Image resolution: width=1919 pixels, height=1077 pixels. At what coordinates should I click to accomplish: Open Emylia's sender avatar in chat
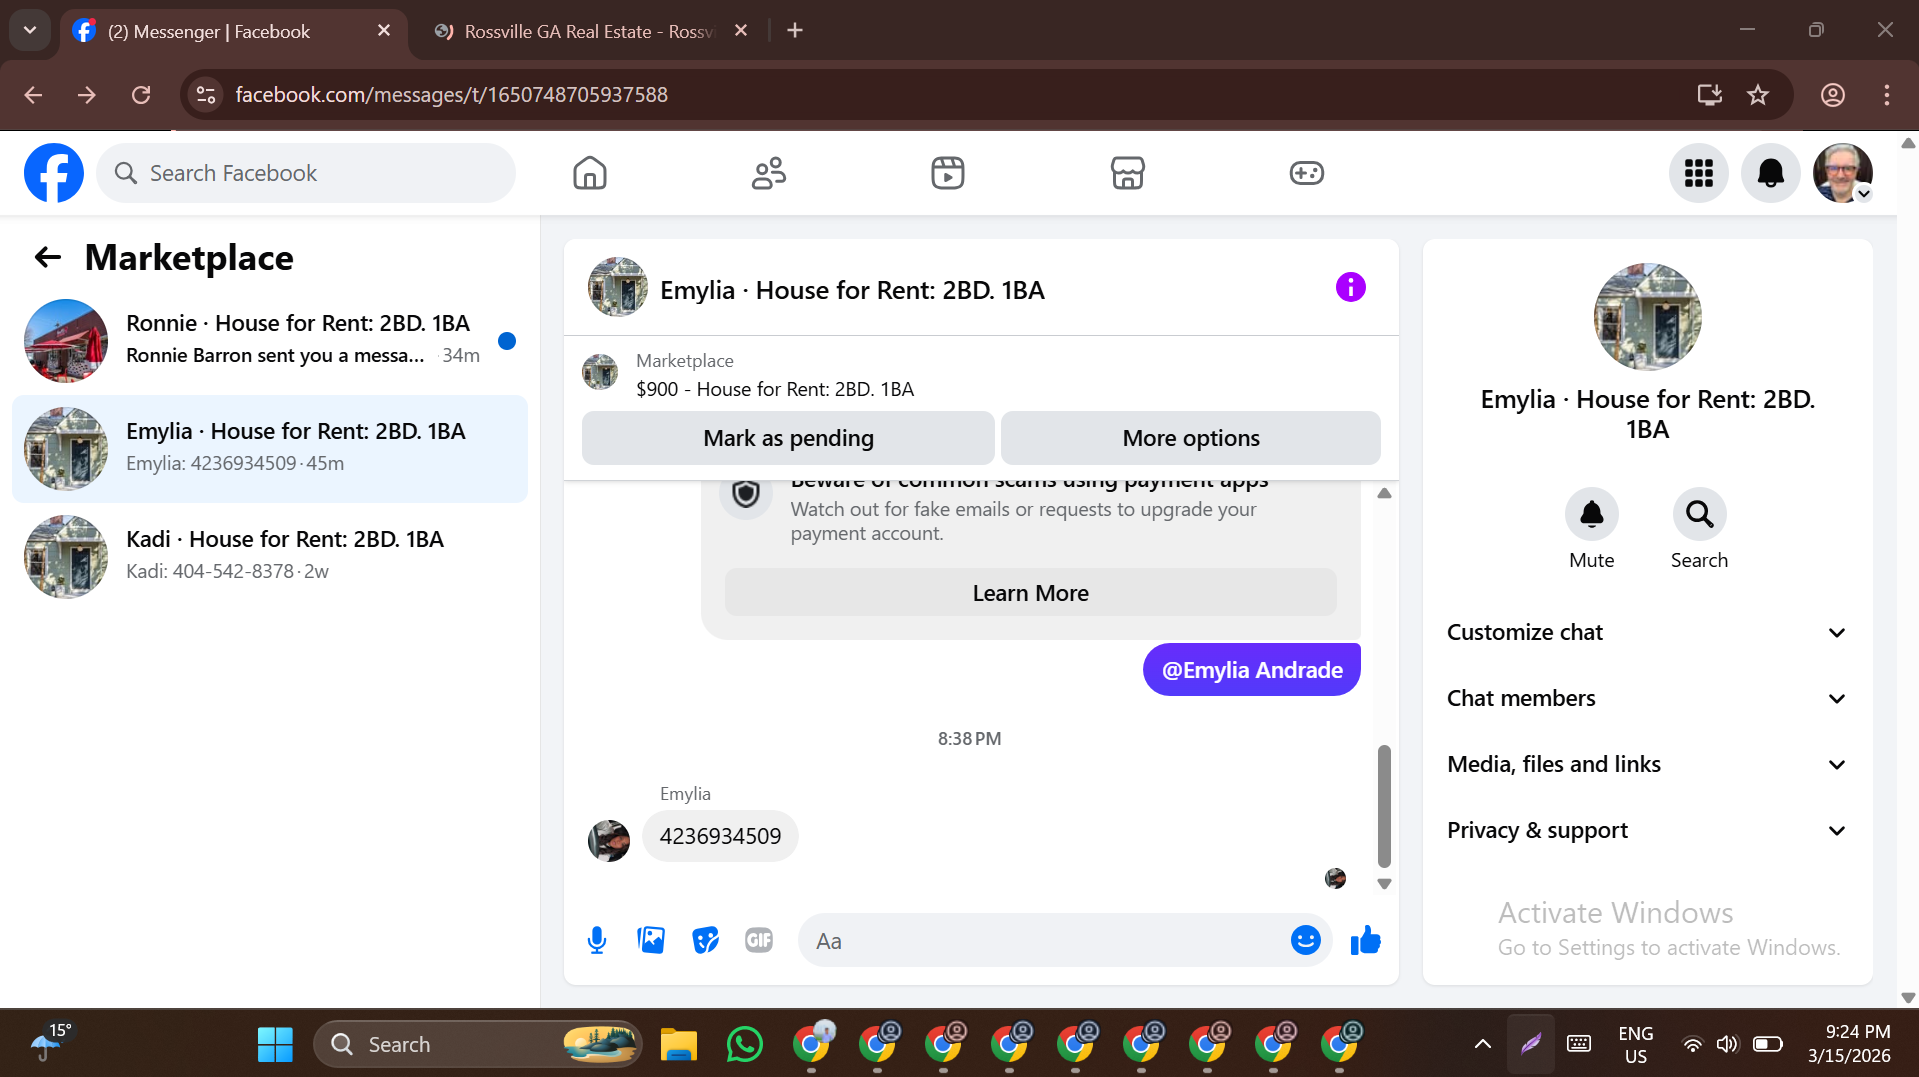pyautogui.click(x=608, y=840)
